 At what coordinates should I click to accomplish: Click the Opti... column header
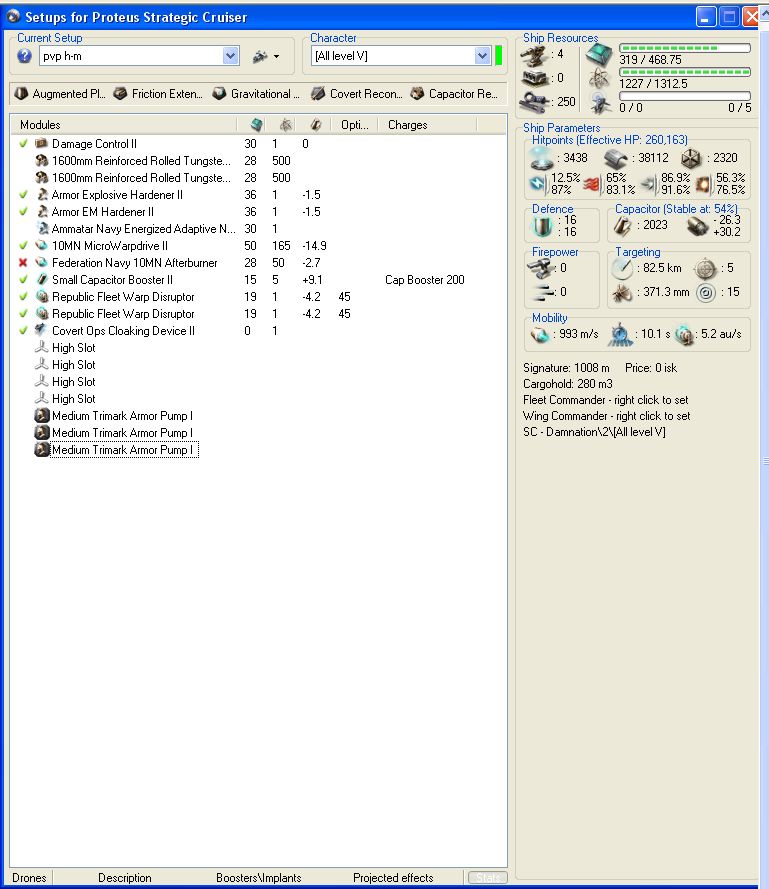pos(354,125)
